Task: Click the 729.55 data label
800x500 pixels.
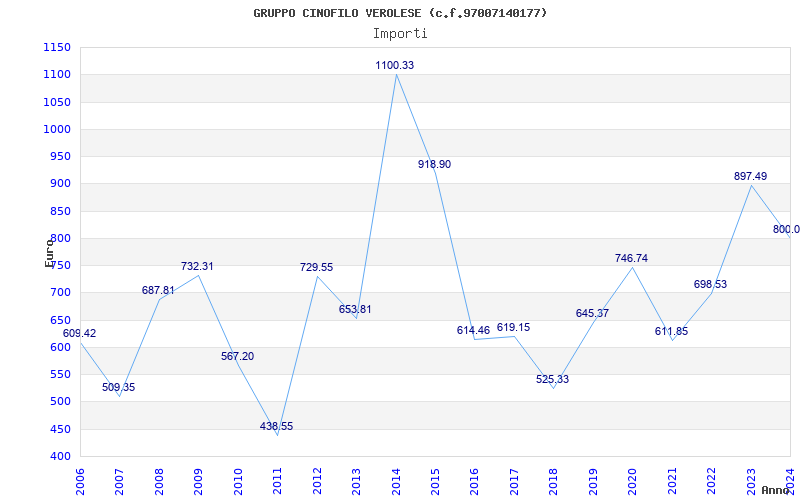Action: click(x=316, y=267)
